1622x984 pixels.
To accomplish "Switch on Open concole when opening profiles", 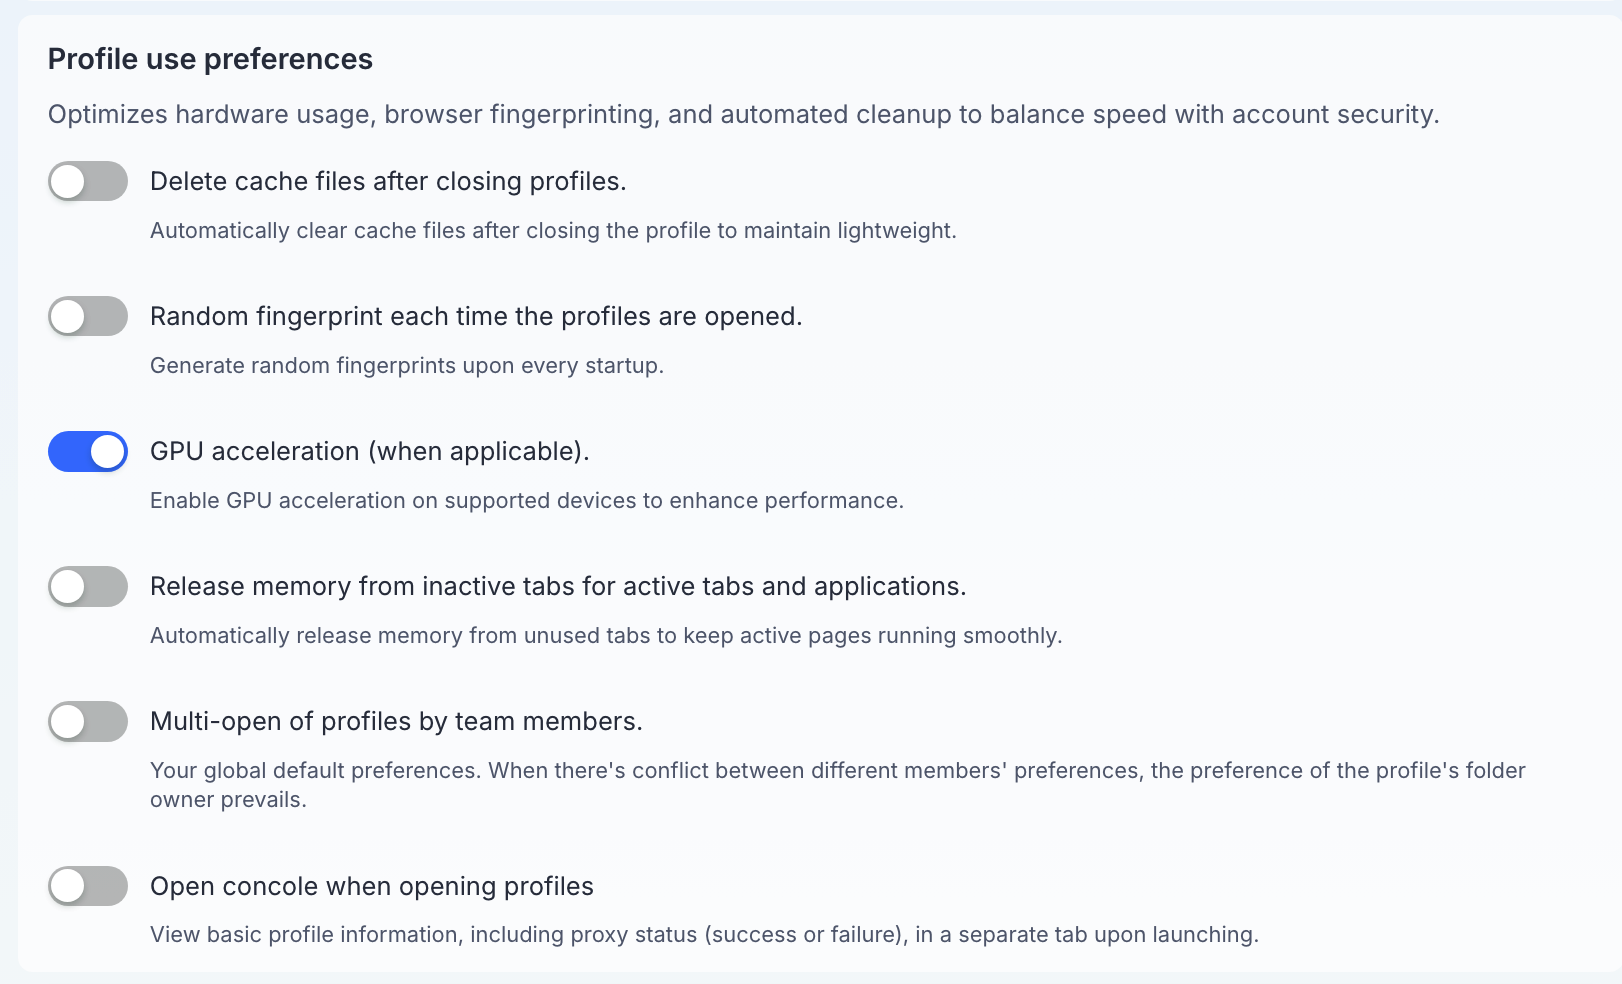I will tap(88, 886).
